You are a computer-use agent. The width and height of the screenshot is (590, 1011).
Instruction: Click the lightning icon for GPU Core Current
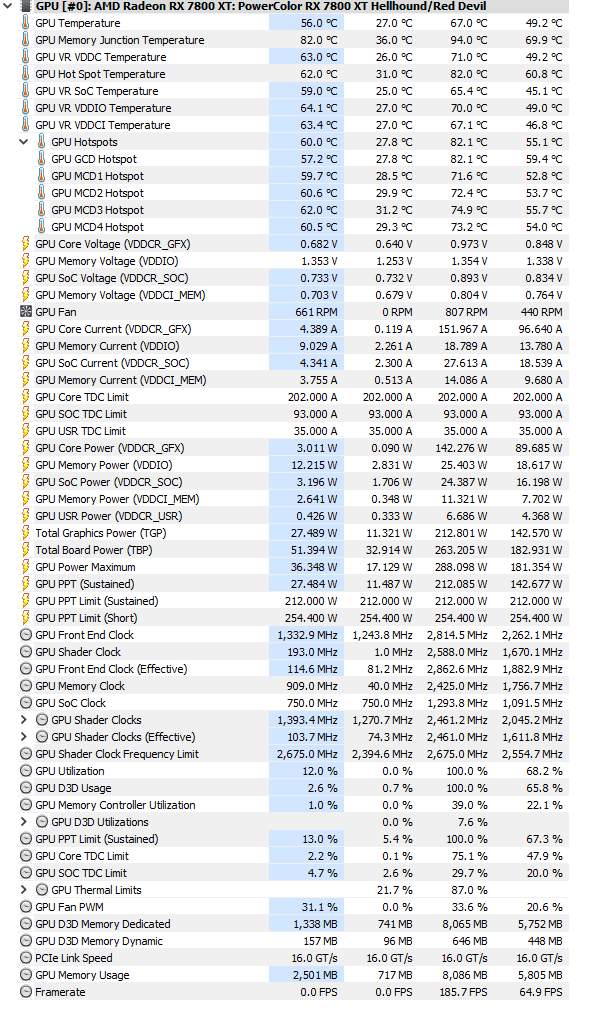pos(26,329)
